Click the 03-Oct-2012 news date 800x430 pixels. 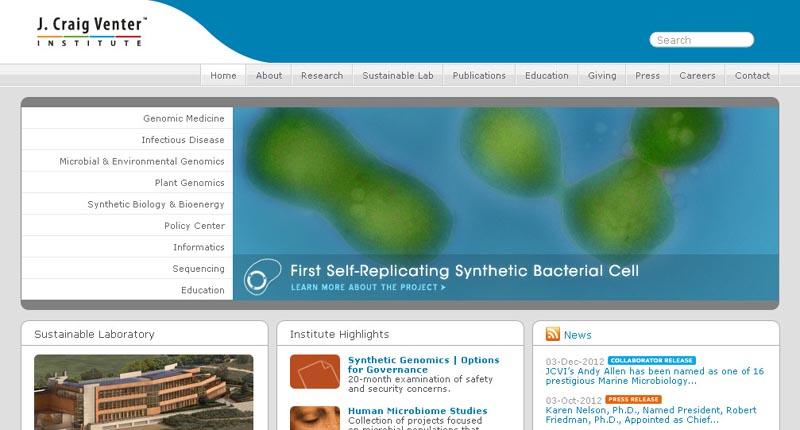(x=573, y=400)
